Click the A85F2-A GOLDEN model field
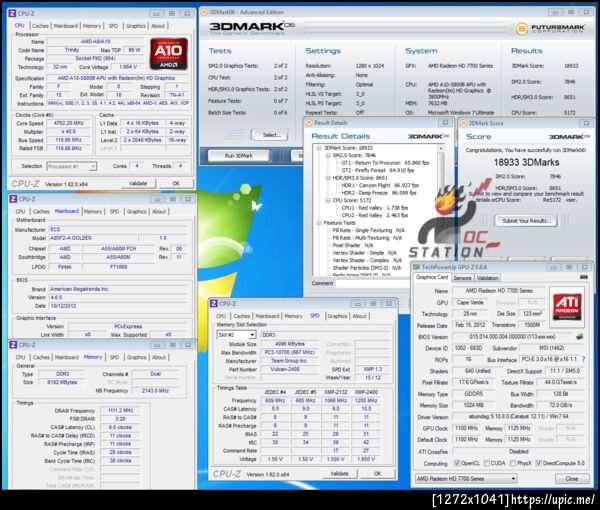The image size is (600, 510). [x=93, y=238]
